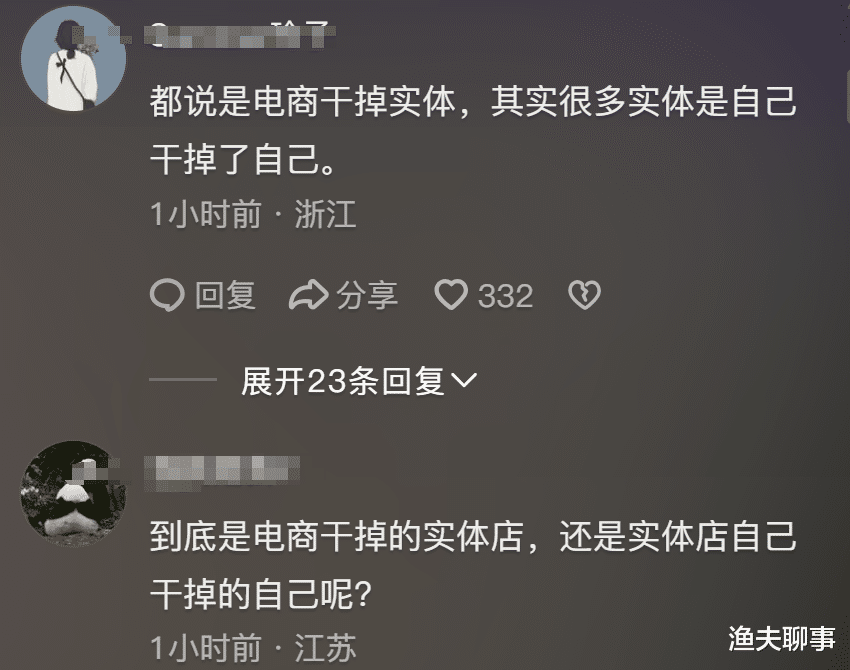This screenshot has height=670, width=850.
Task: Click the 回复 label text
Action: pos(225,295)
